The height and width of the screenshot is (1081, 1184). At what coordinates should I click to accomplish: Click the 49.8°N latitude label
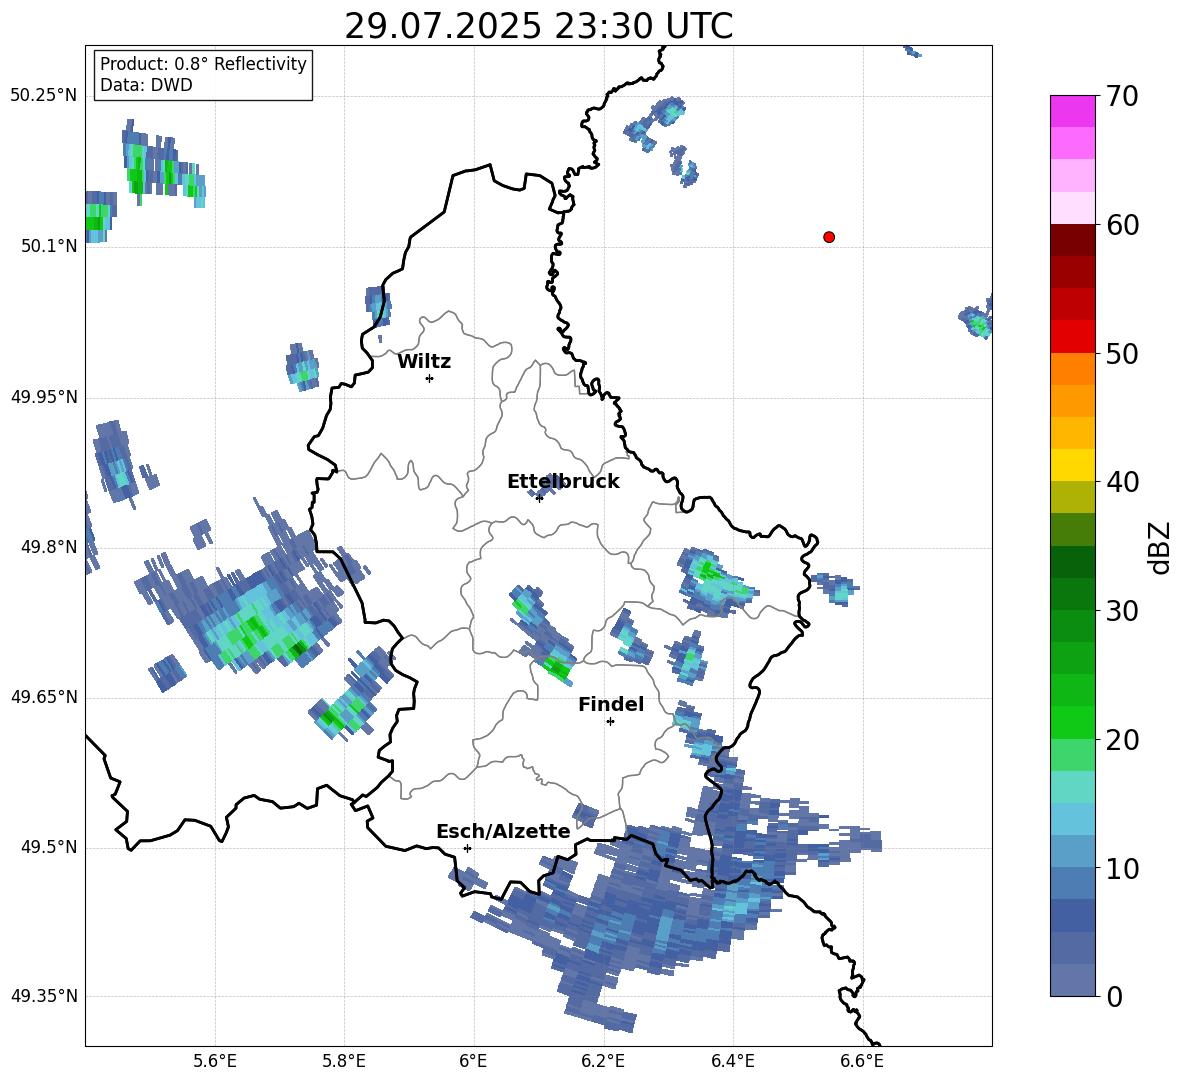[49, 547]
